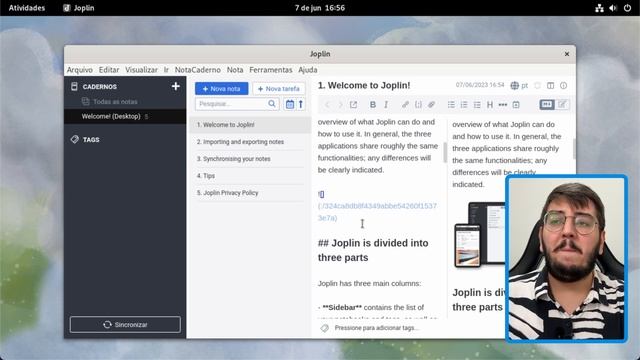Open the note in an external editor
Viewport: 640px width, 360px height.
pos(353,104)
